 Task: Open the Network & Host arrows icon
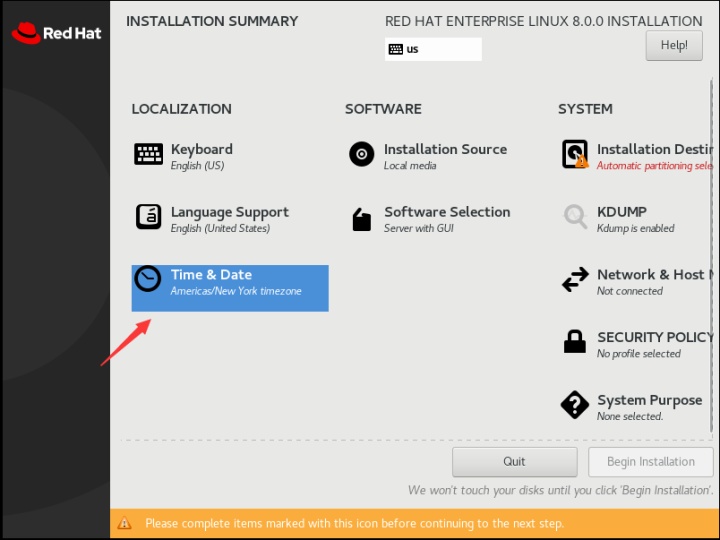tap(575, 279)
